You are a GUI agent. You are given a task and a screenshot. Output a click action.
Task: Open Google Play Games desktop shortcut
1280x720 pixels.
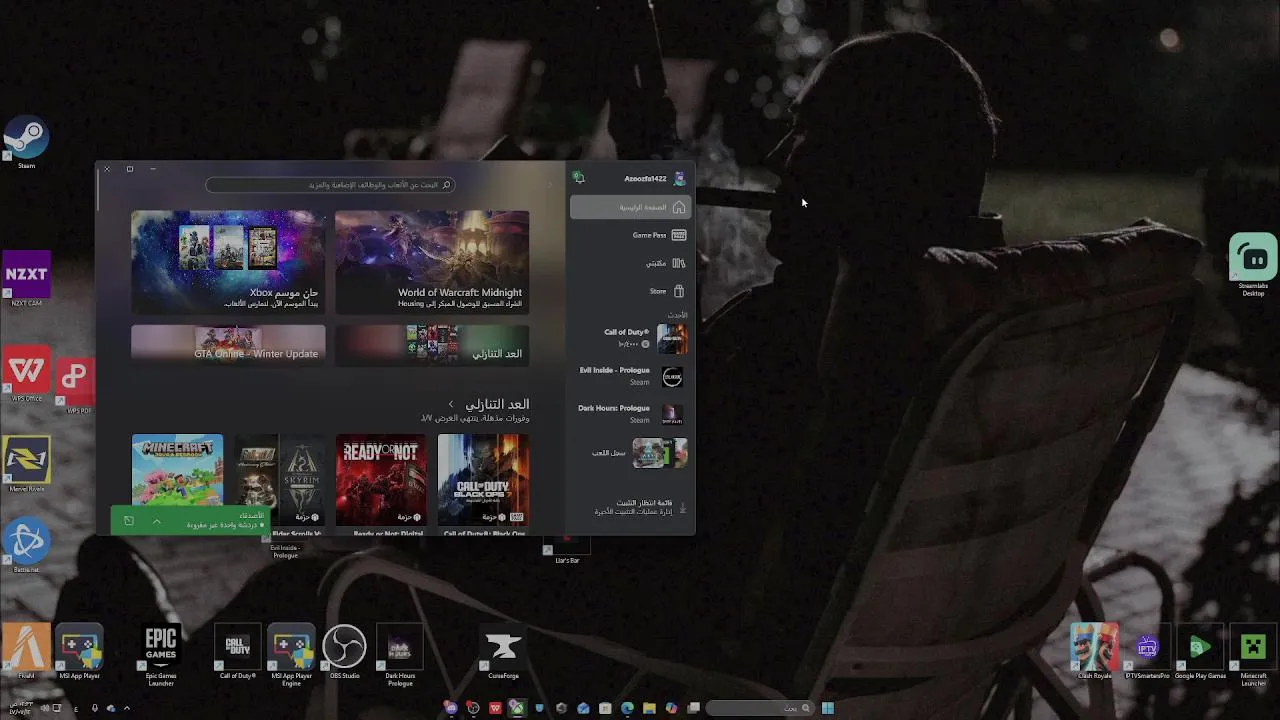(x=1200, y=652)
